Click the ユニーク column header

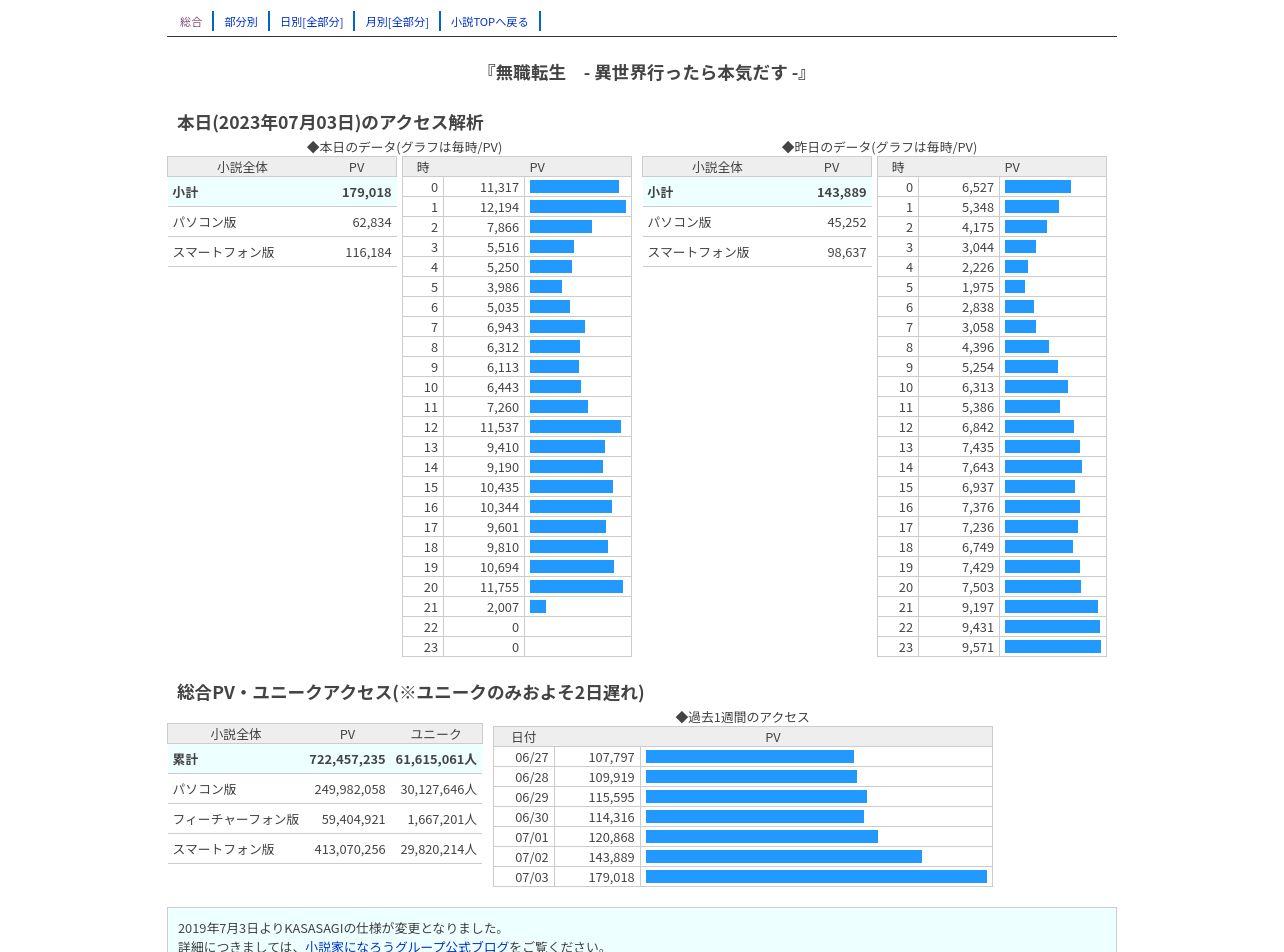tap(436, 734)
